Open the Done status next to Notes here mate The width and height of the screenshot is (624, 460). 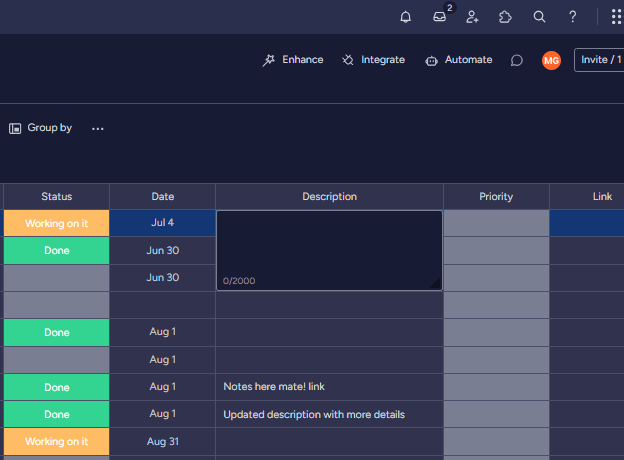pos(57,387)
